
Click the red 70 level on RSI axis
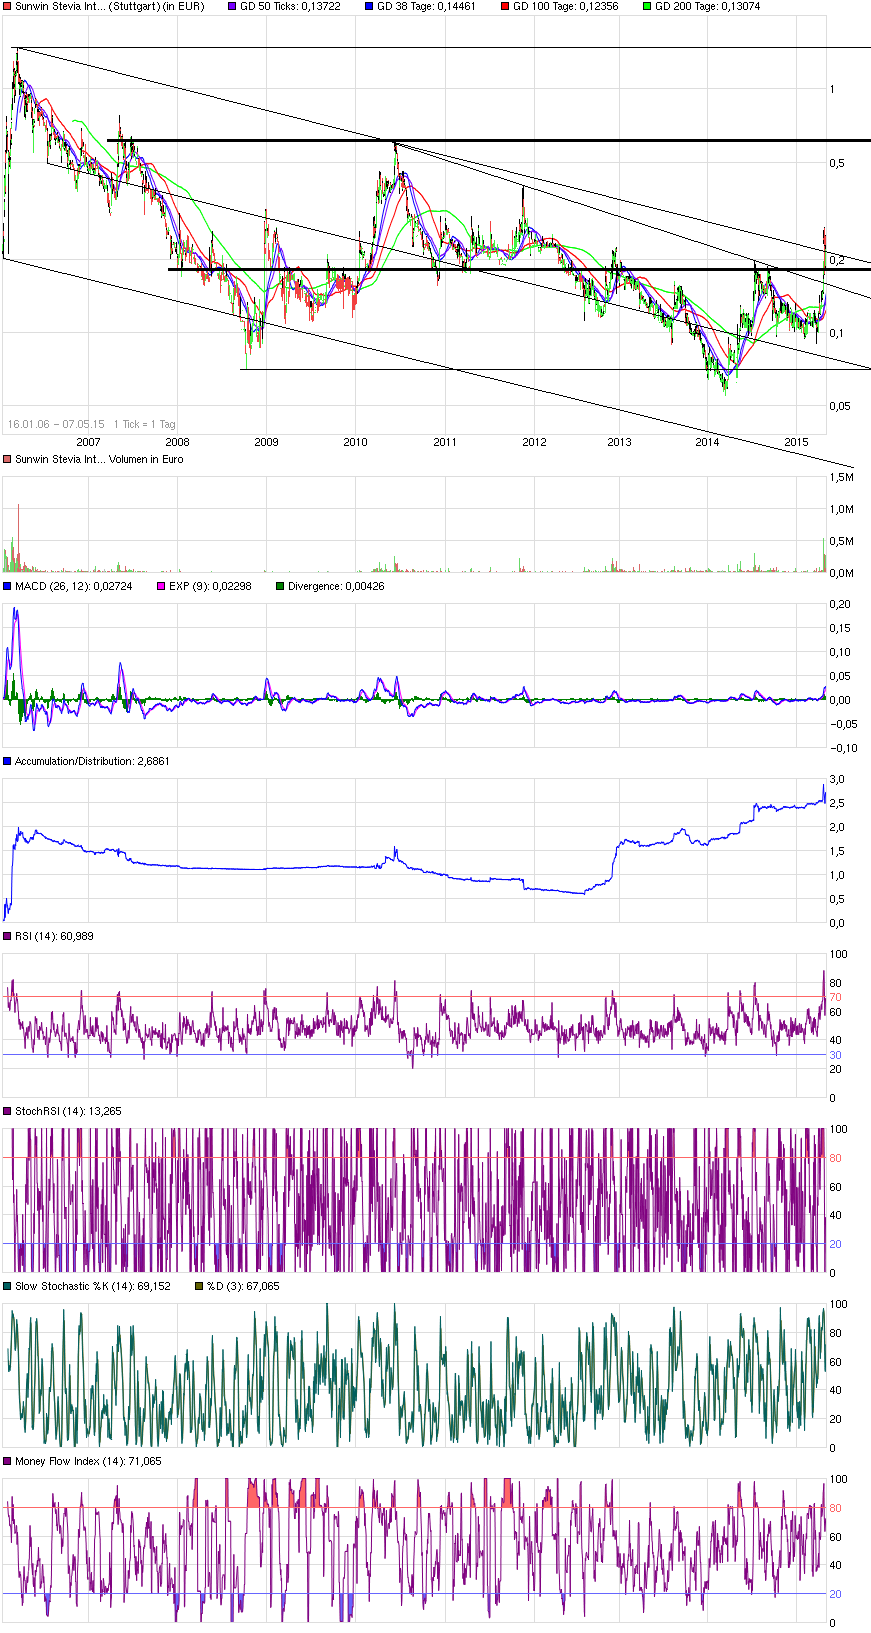835,997
